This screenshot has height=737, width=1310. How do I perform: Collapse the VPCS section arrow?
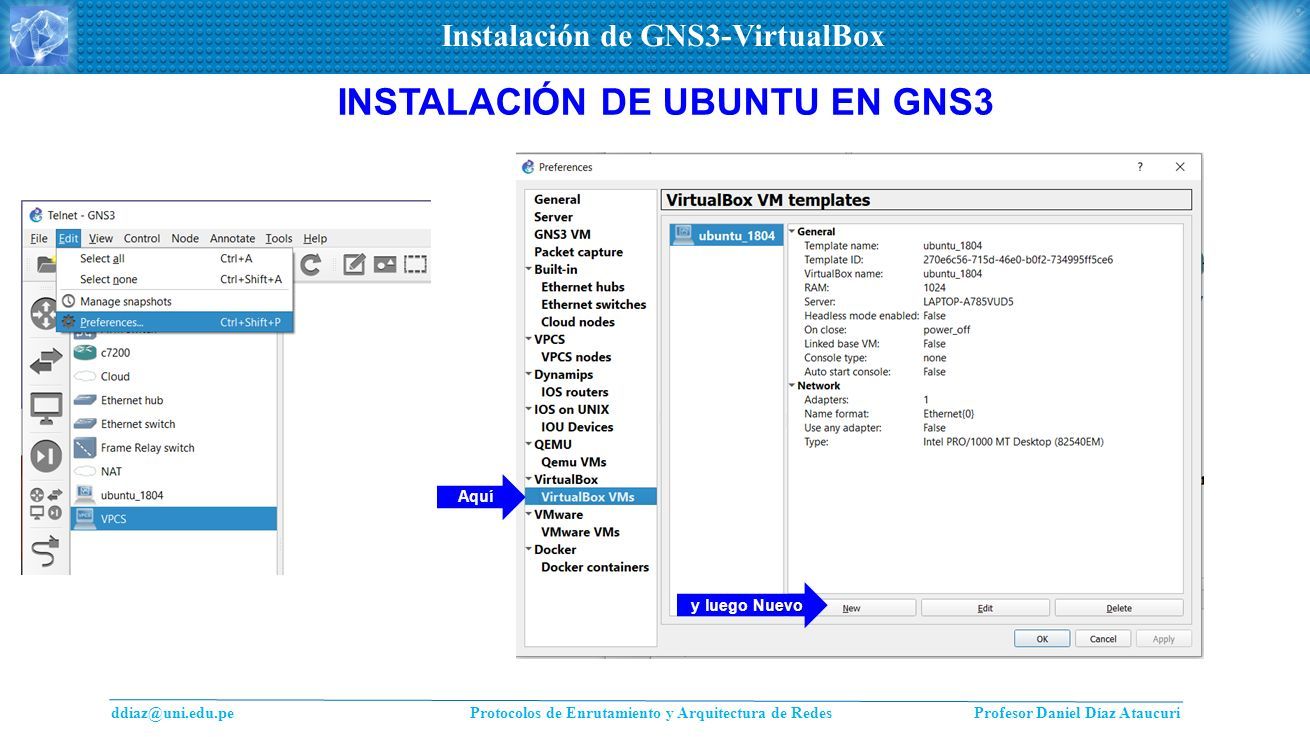tap(528, 339)
